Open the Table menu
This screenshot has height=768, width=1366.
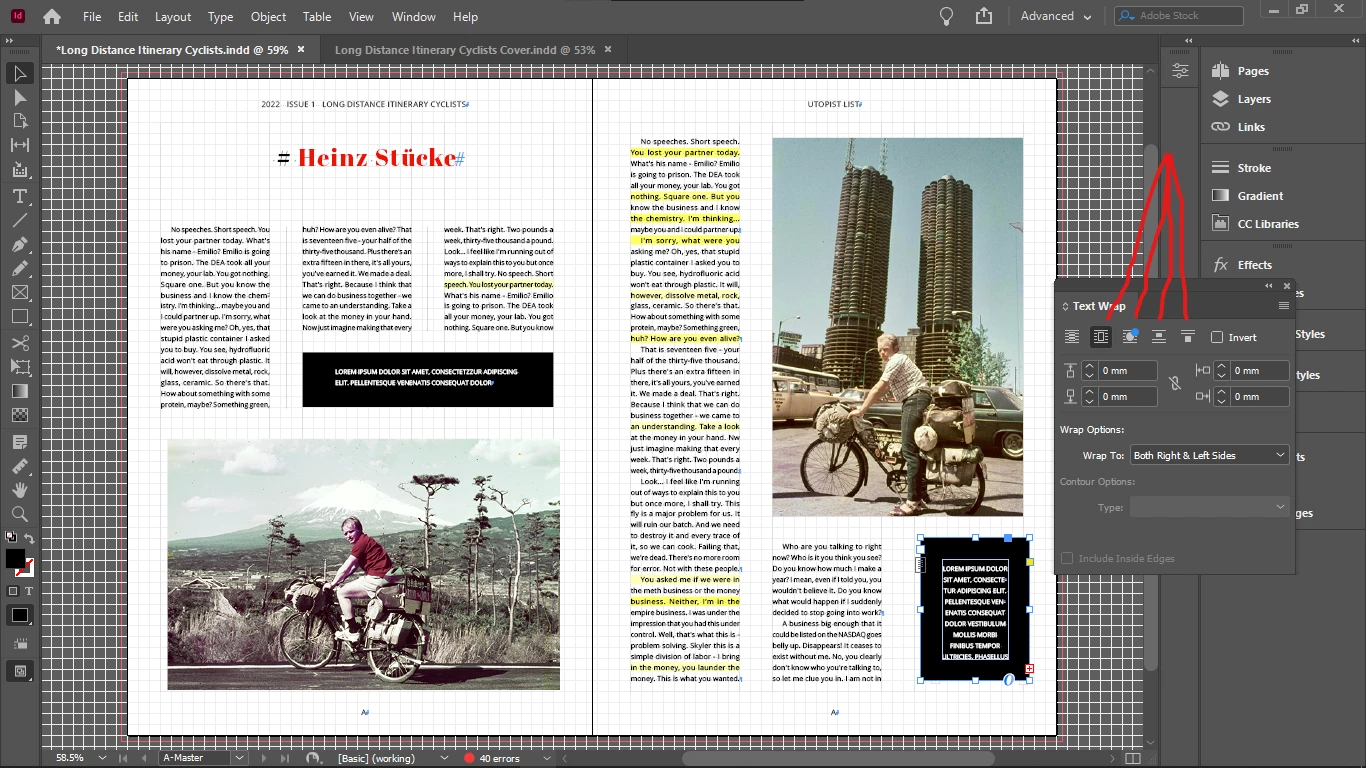(317, 16)
